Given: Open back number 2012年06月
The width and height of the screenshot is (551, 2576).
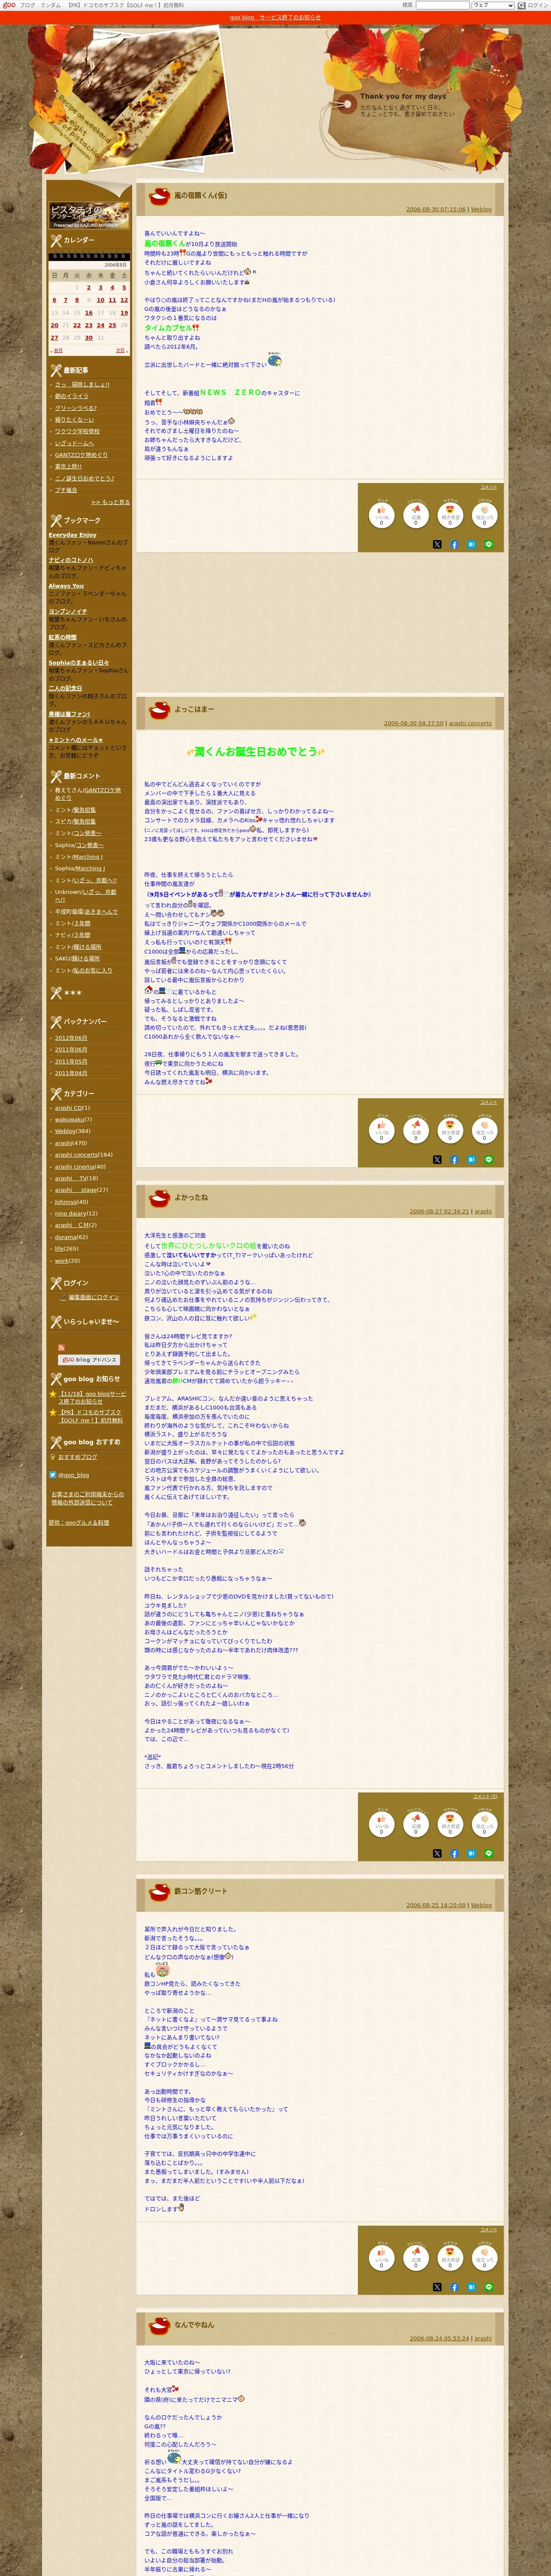Looking at the screenshot, I should click(70, 1038).
